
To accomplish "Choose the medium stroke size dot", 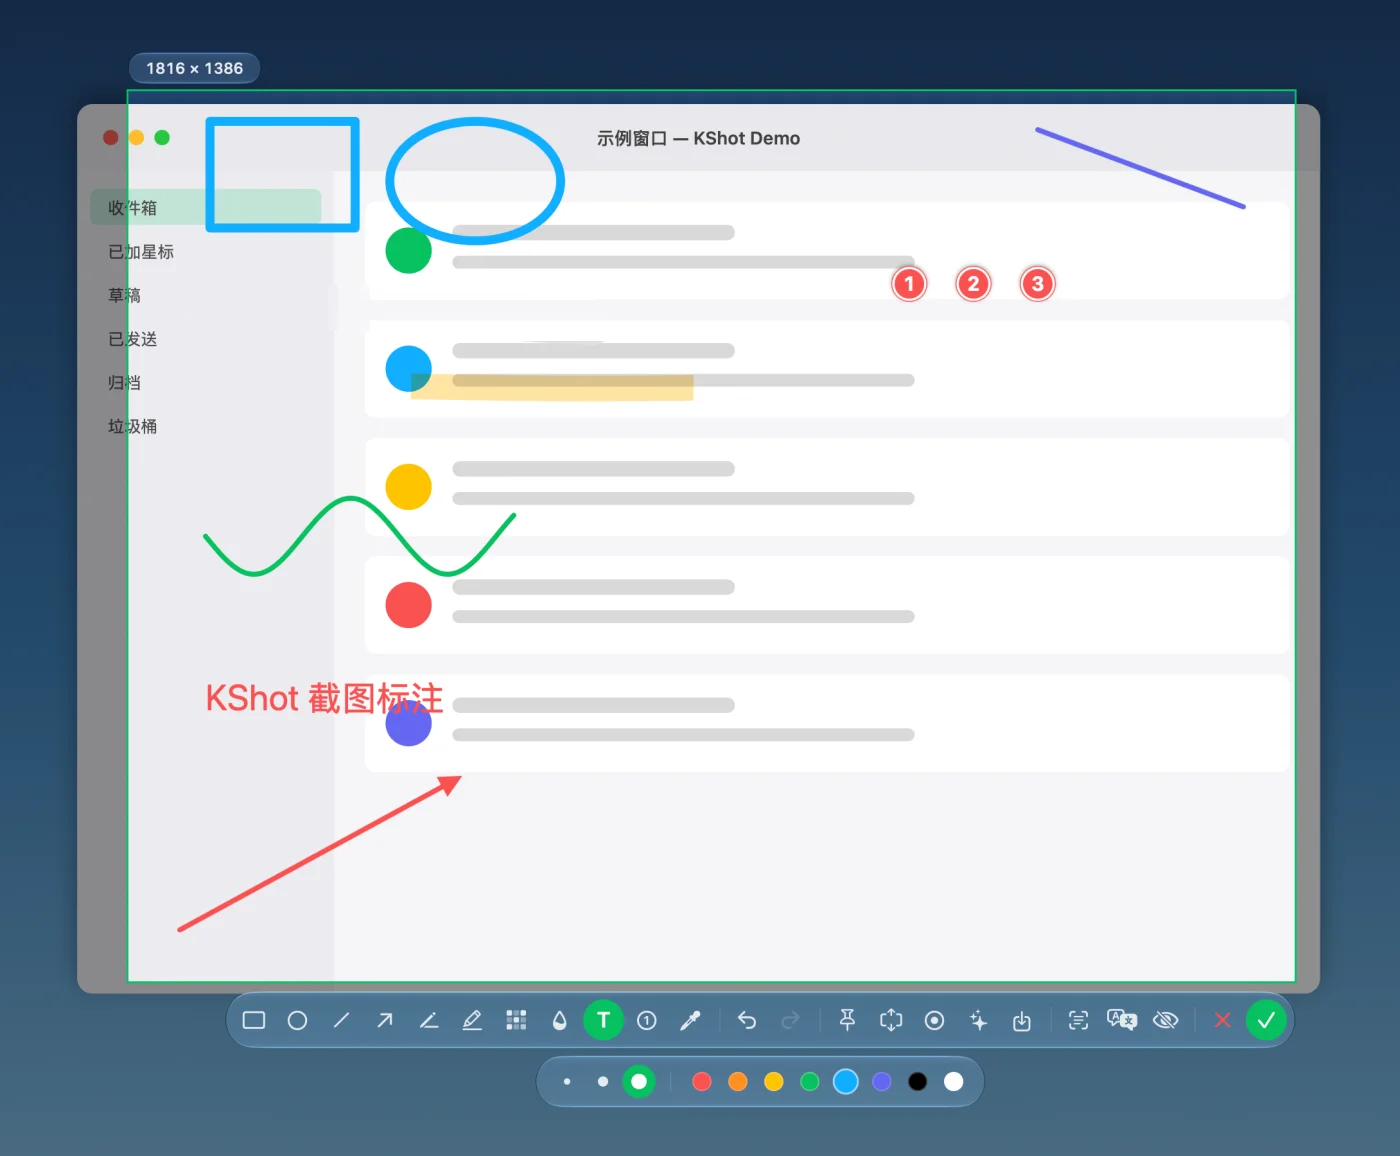I will pos(603,1081).
